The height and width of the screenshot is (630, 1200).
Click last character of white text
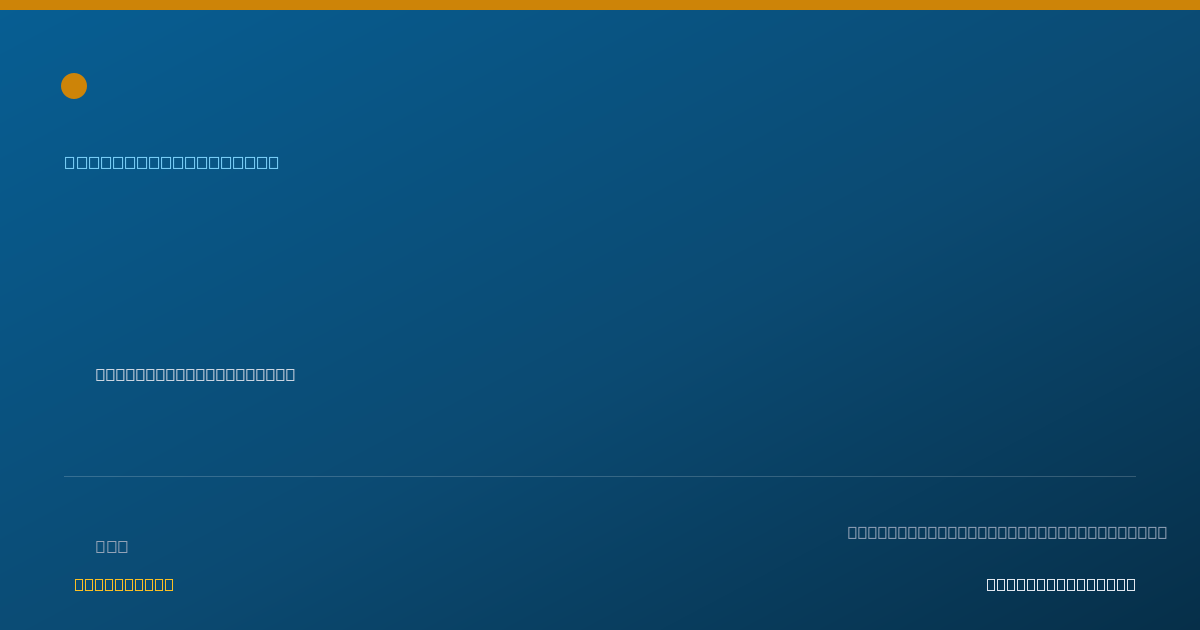[x=1131, y=584]
